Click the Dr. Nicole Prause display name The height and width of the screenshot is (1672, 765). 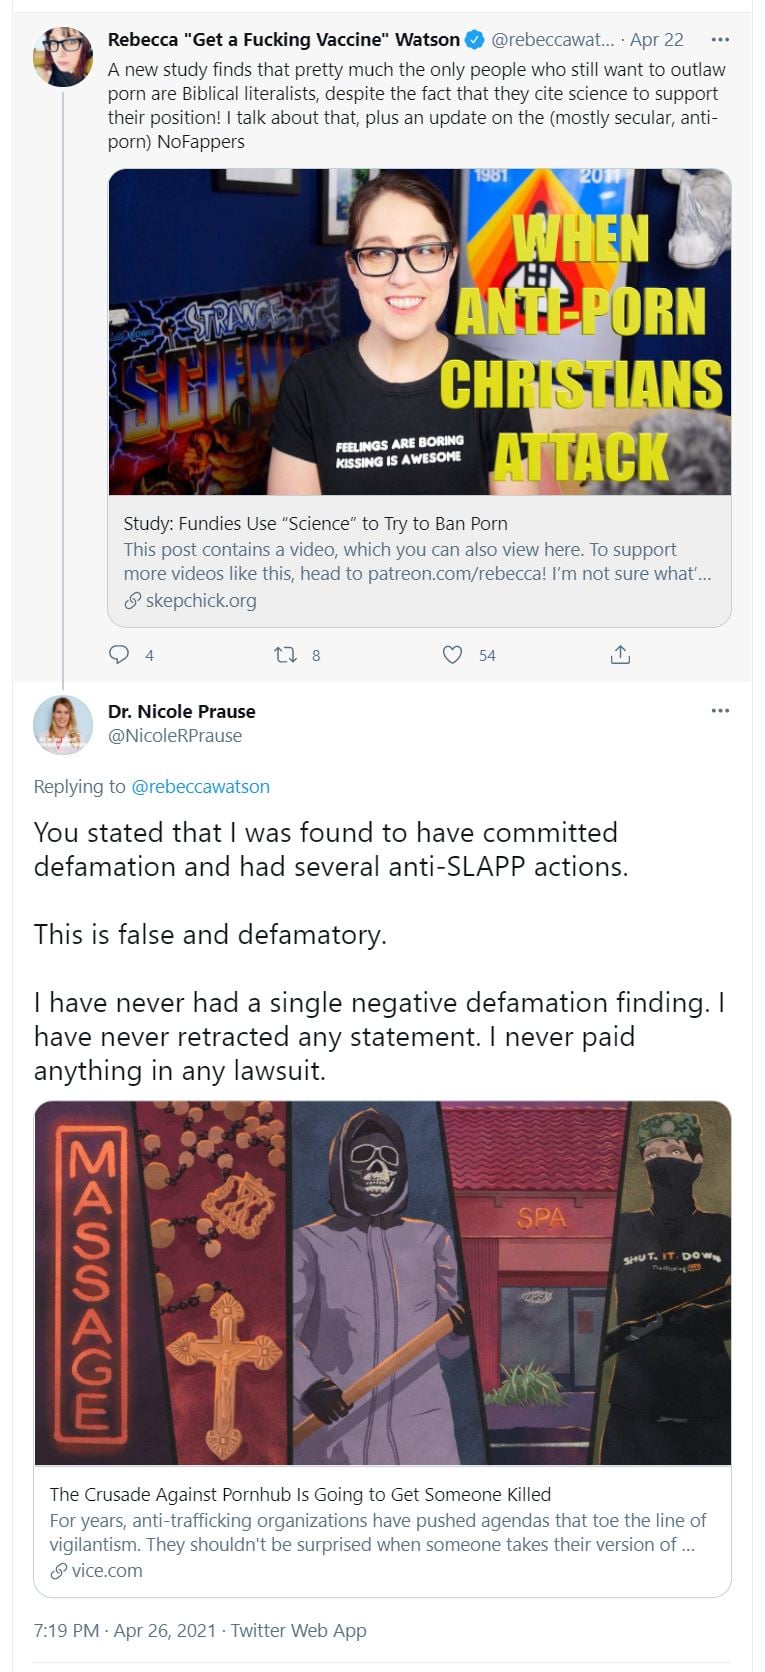[x=182, y=711]
